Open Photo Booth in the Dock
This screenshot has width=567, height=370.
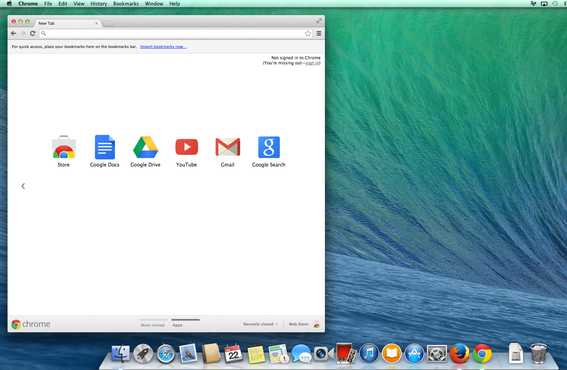coord(346,353)
